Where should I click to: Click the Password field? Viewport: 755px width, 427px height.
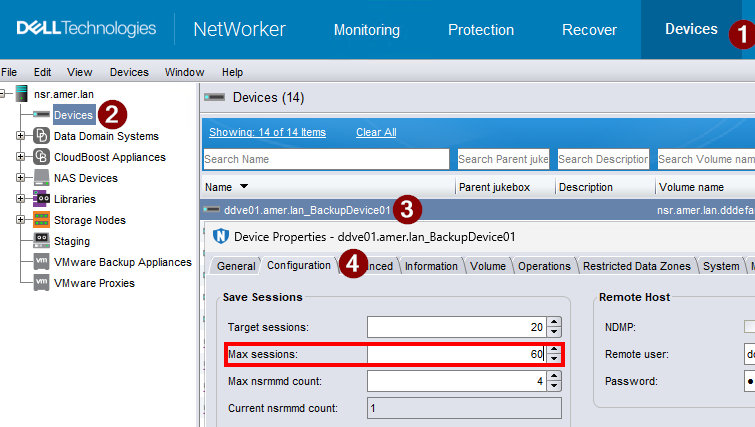point(749,381)
